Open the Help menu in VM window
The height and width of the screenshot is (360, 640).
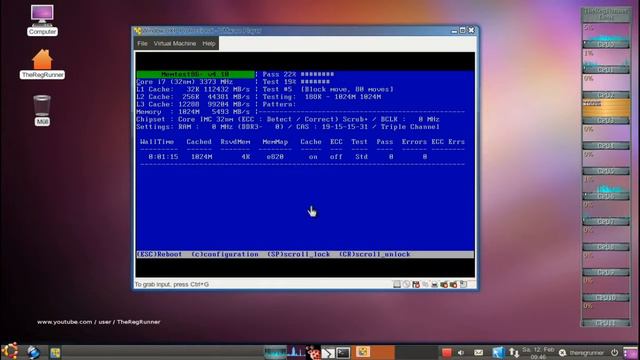[209, 43]
